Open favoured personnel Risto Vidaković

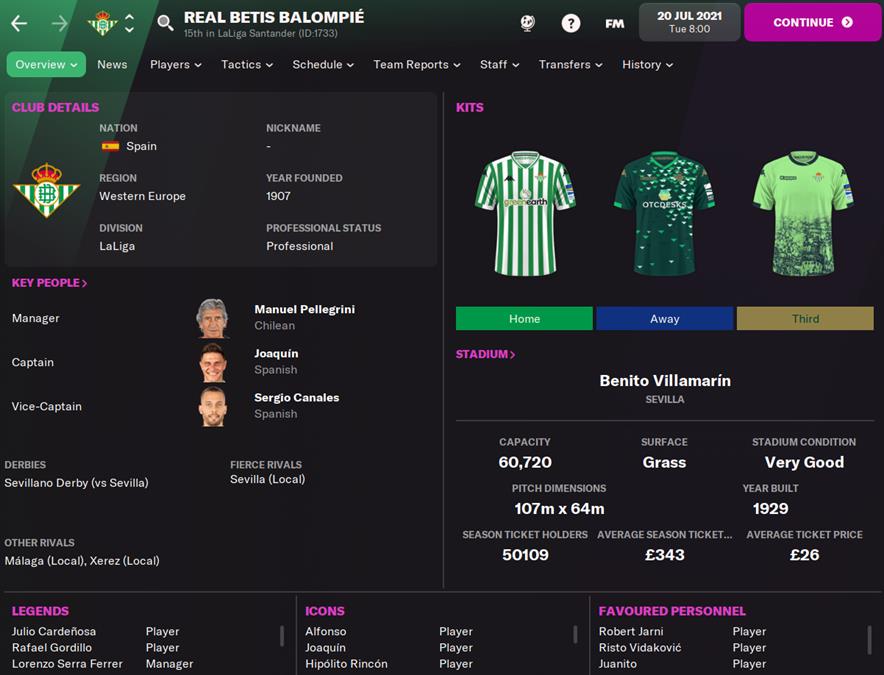[x=640, y=647]
